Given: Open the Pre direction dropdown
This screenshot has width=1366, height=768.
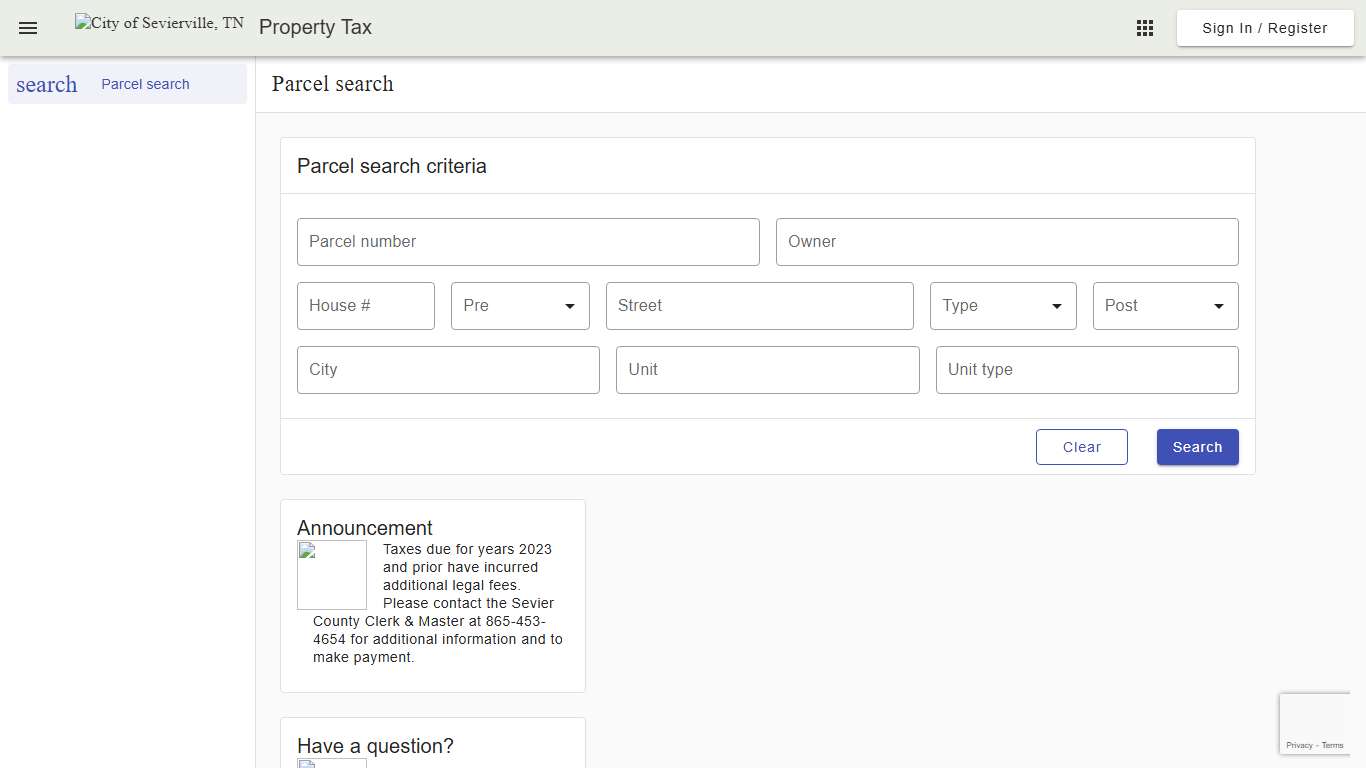Looking at the screenshot, I should click(x=520, y=305).
